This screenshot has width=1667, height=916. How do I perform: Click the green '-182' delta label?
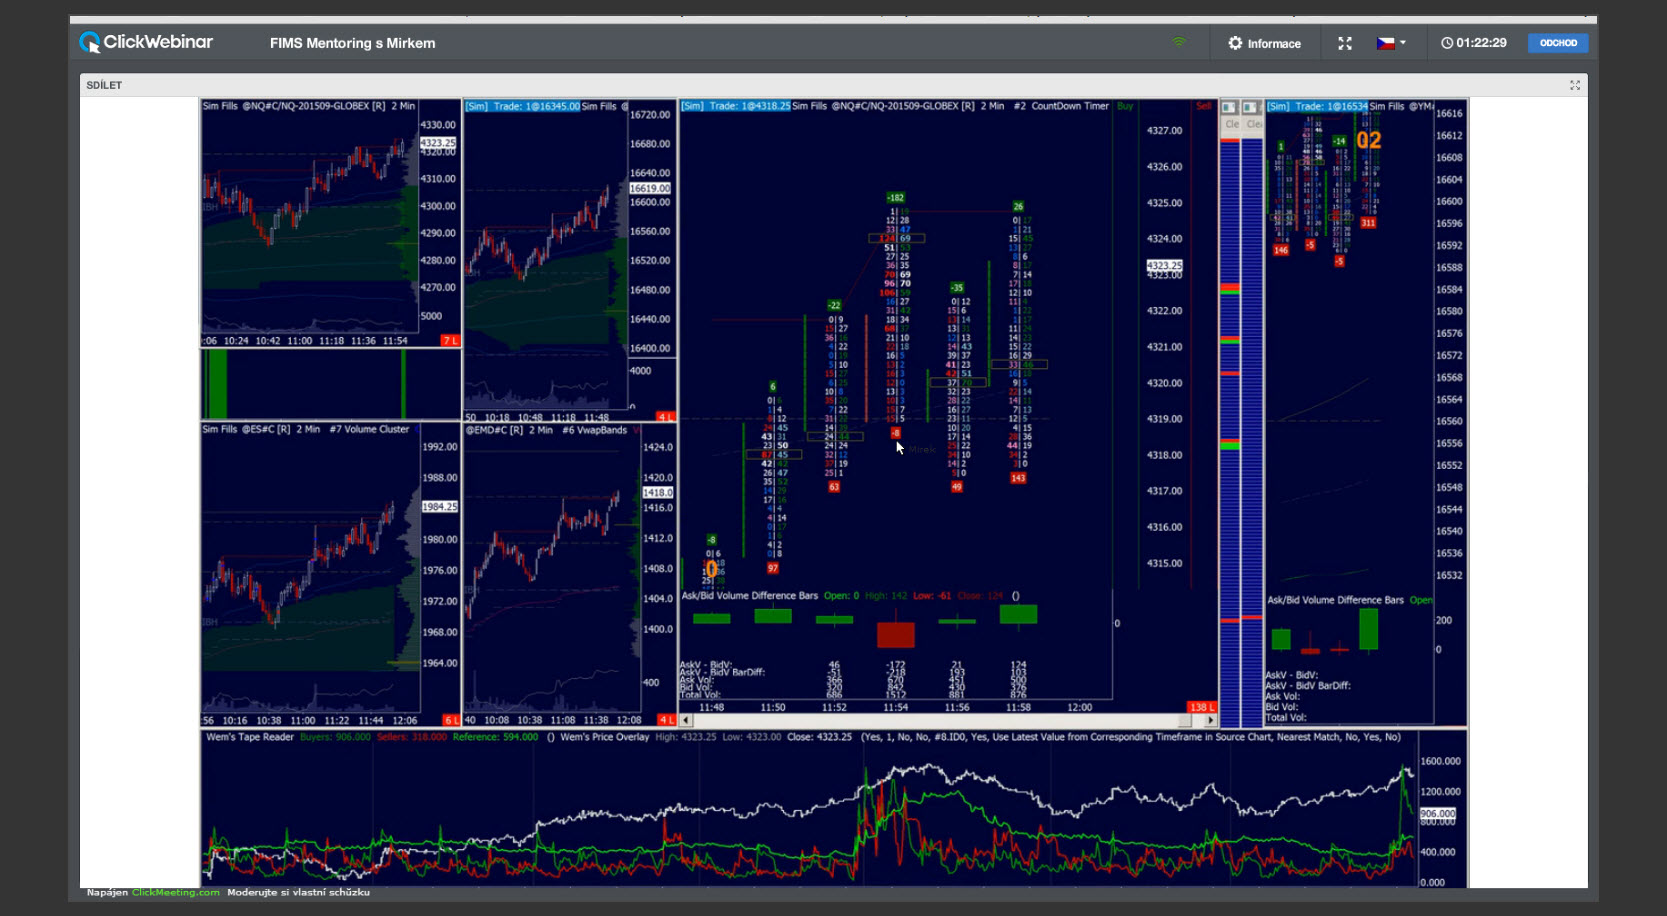coord(895,198)
